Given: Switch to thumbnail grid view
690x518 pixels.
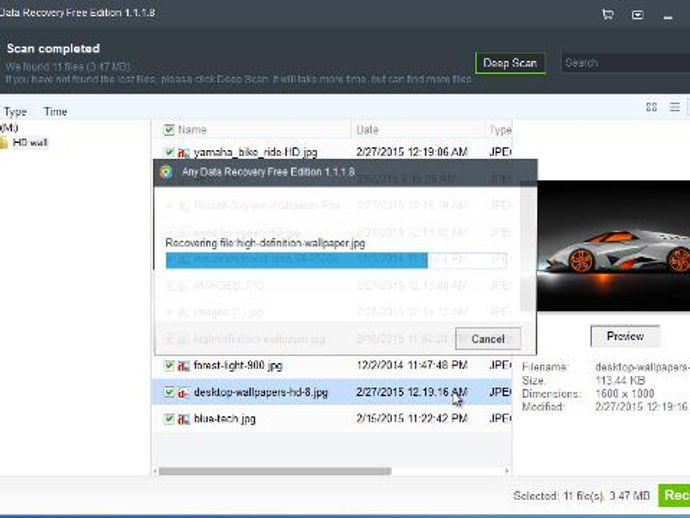Looking at the screenshot, I should coord(651,107).
